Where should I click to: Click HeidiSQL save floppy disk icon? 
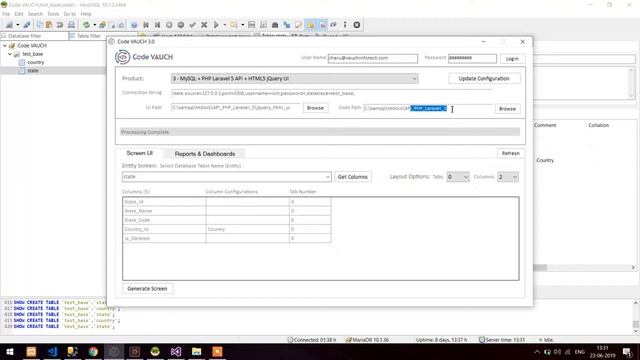251,25
